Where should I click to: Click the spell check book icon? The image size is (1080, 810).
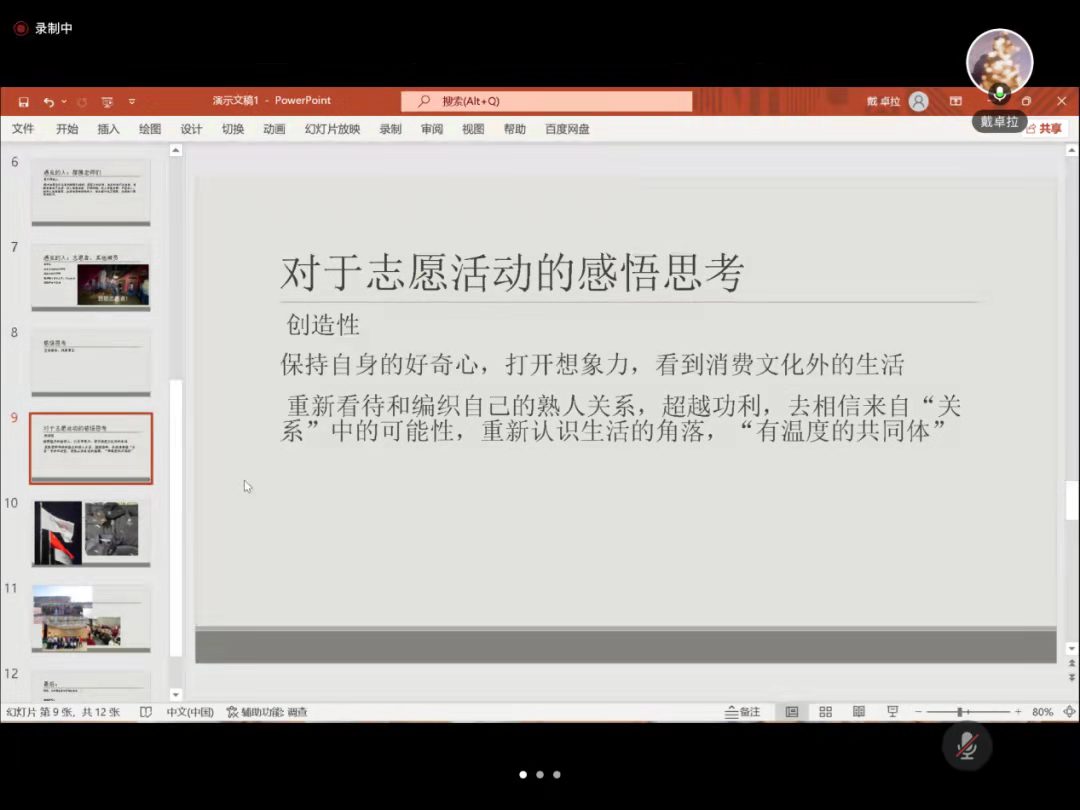coord(146,712)
